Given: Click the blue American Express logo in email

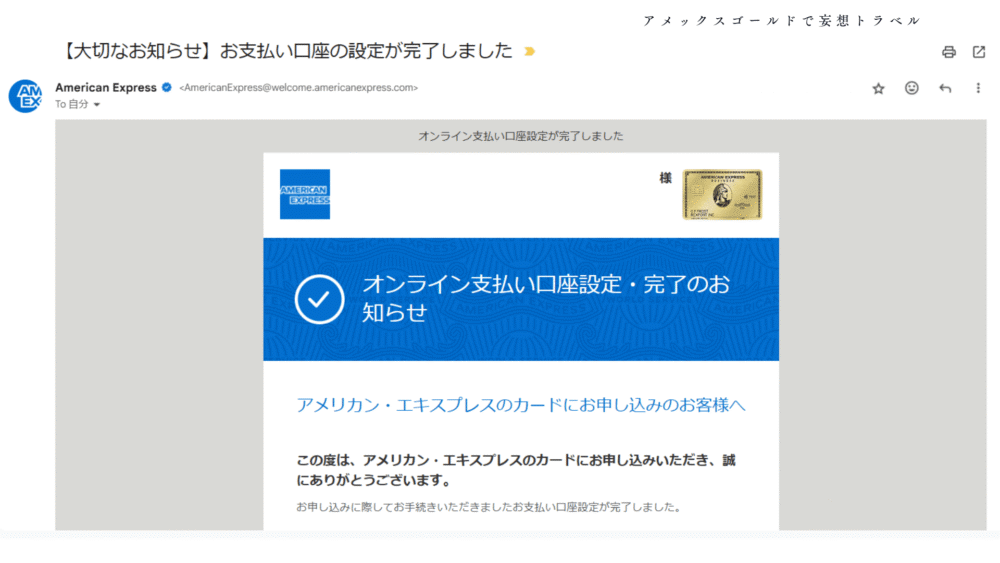Looking at the screenshot, I should pyautogui.click(x=305, y=194).
